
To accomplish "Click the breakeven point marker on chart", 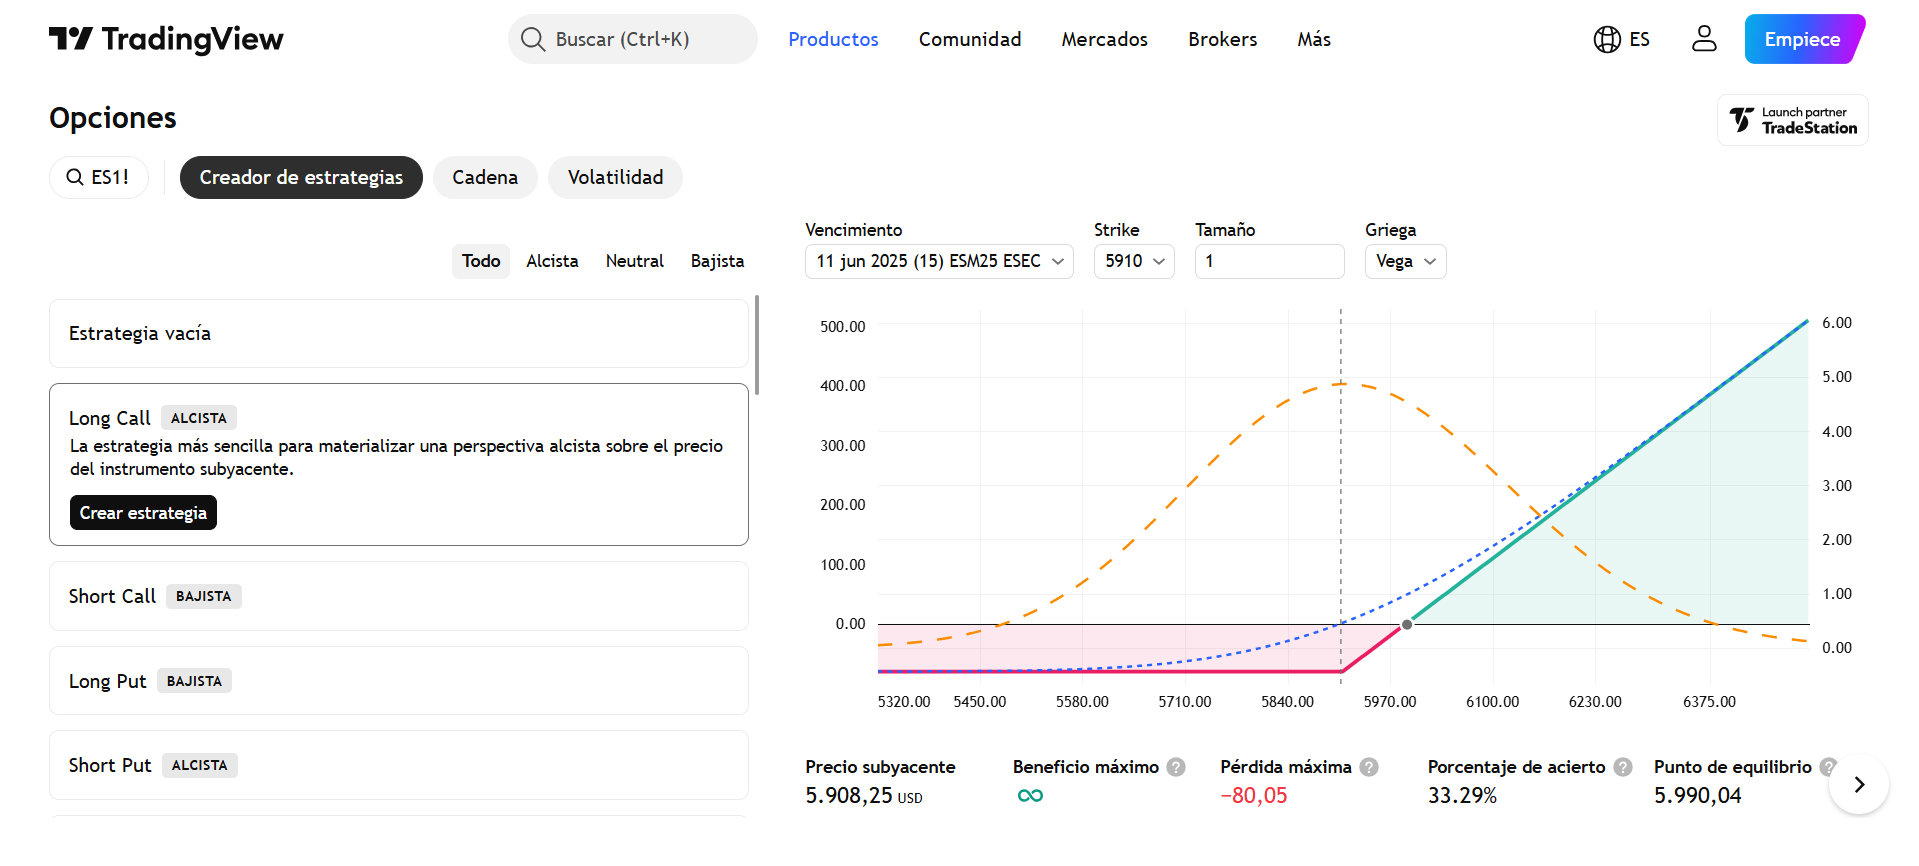I will pyautogui.click(x=1407, y=624).
